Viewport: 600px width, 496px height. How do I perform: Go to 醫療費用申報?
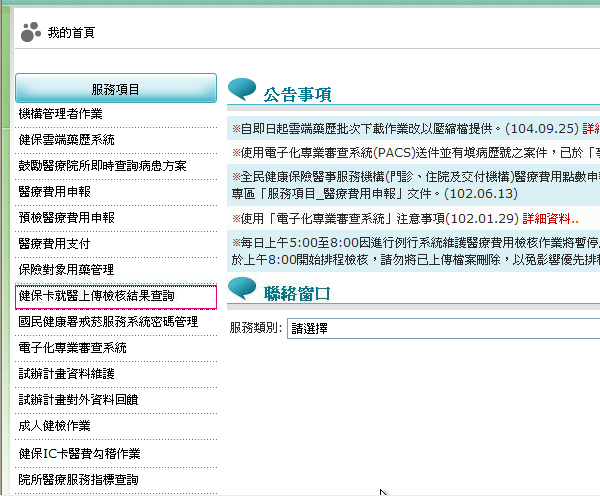pyautogui.click(x=54, y=192)
